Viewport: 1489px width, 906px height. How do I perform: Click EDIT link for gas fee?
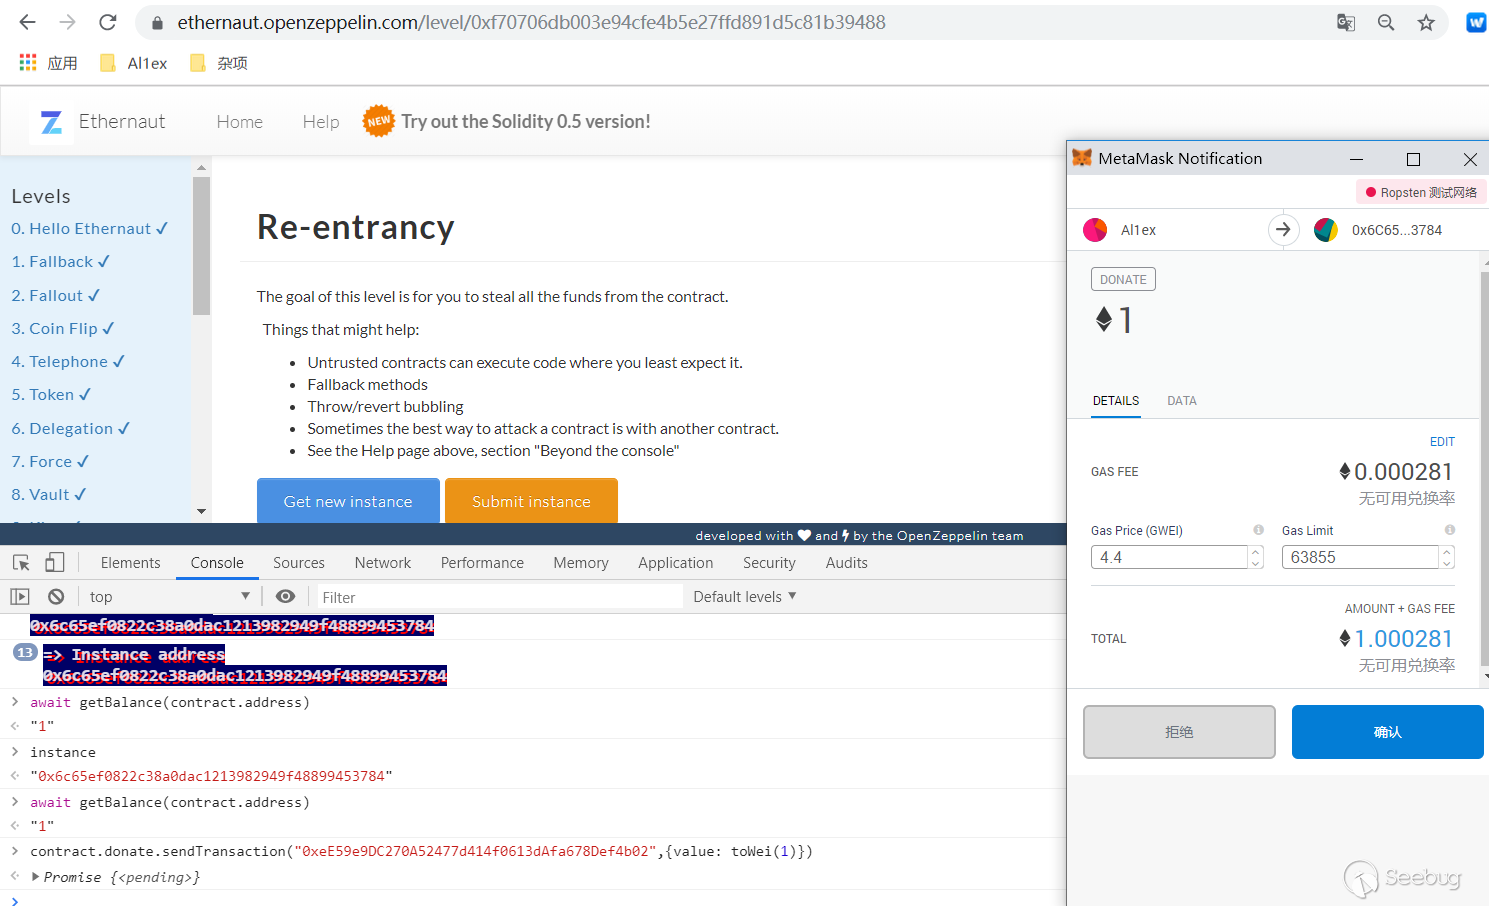[x=1441, y=442]
